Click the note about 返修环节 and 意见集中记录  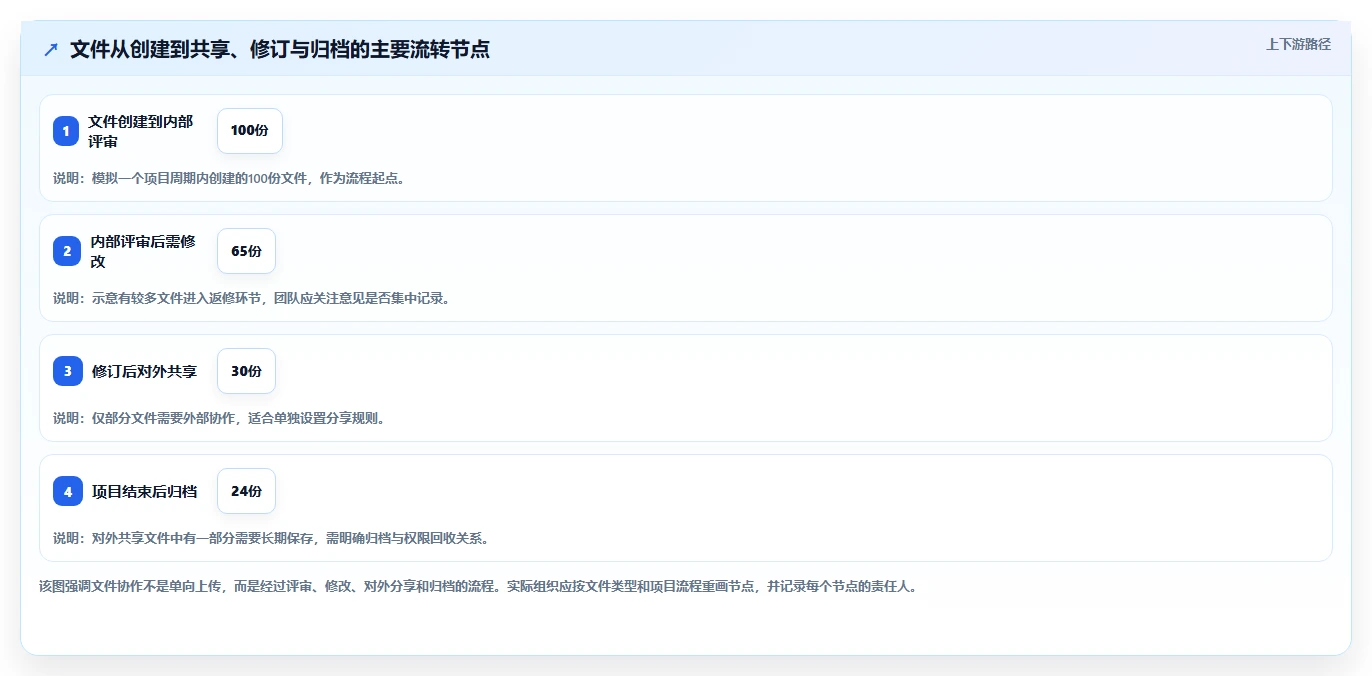pyautogui.click(x=252, y=298)
